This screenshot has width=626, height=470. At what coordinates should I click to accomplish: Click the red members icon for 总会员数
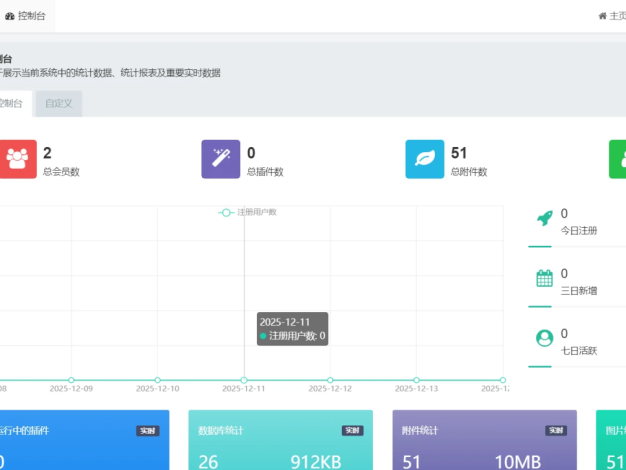tap(18, 159)
